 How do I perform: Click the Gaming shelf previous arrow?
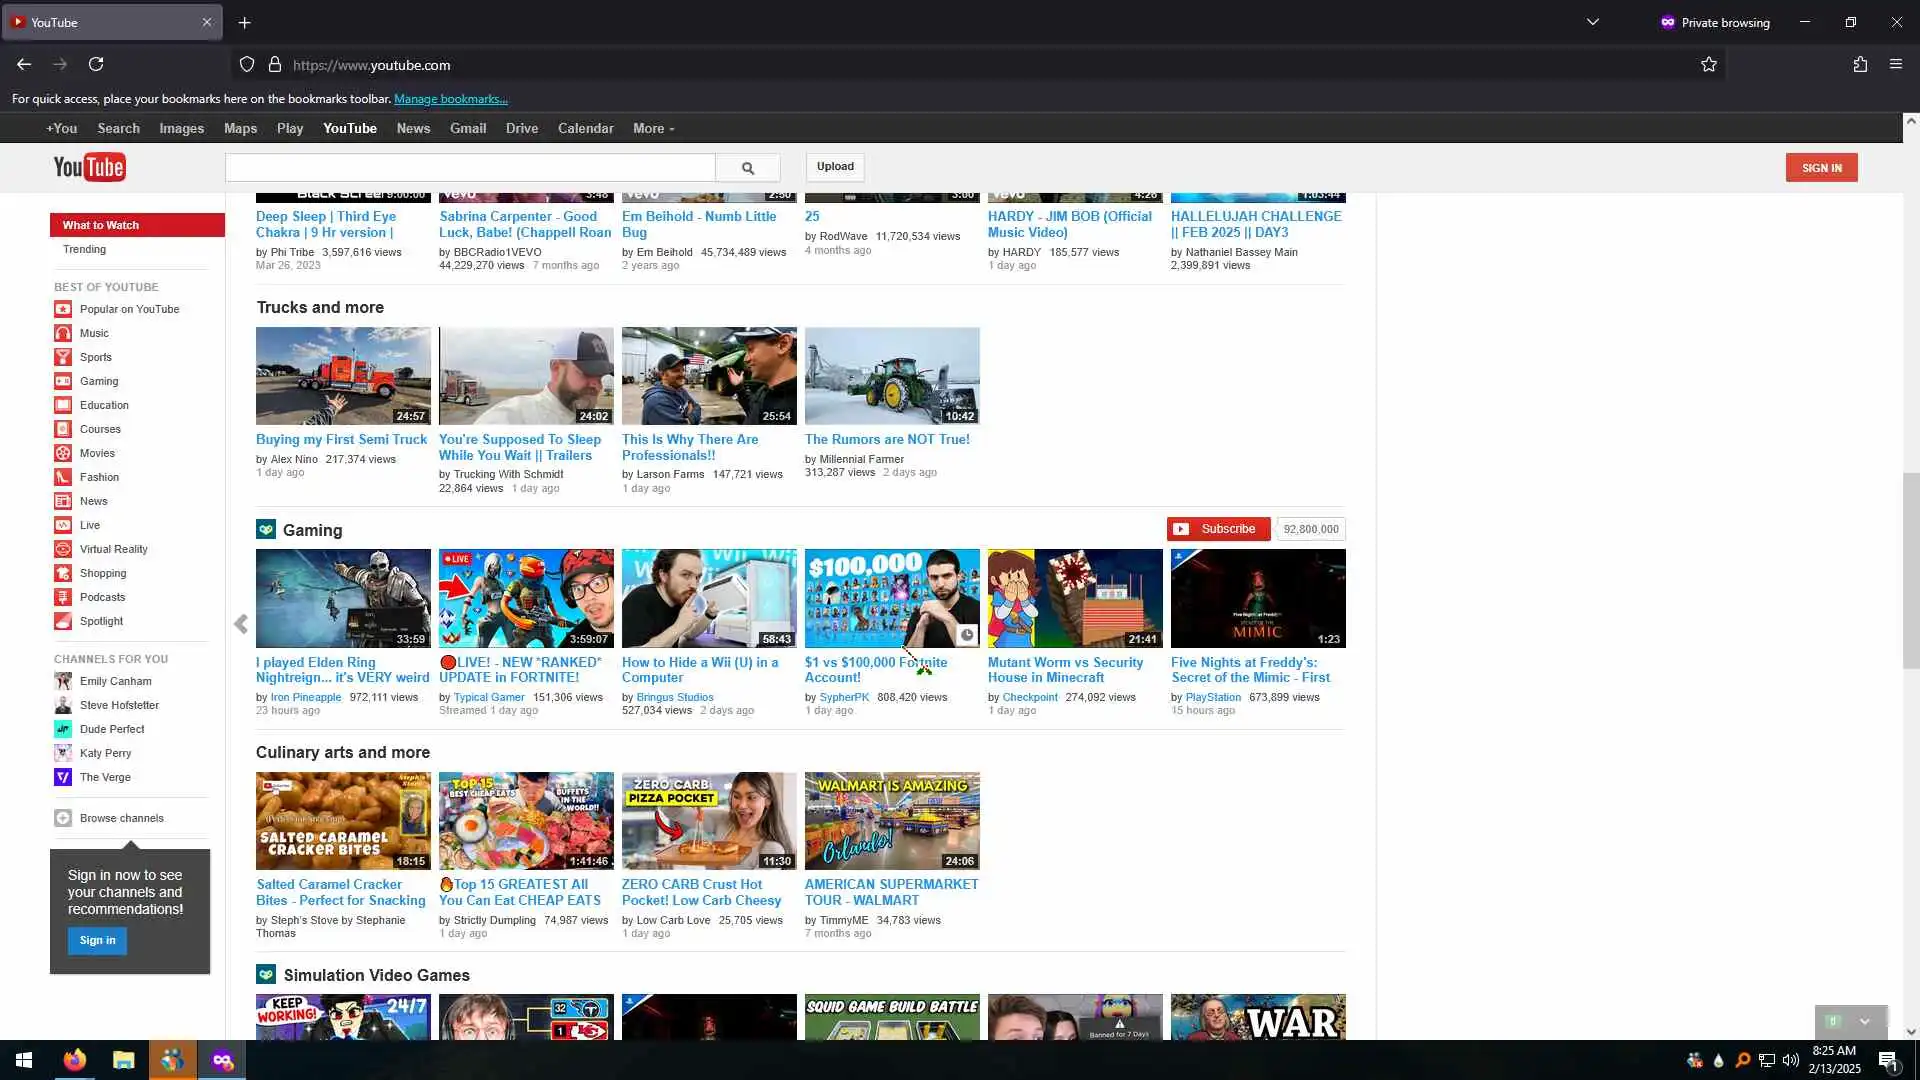(241, 624)
